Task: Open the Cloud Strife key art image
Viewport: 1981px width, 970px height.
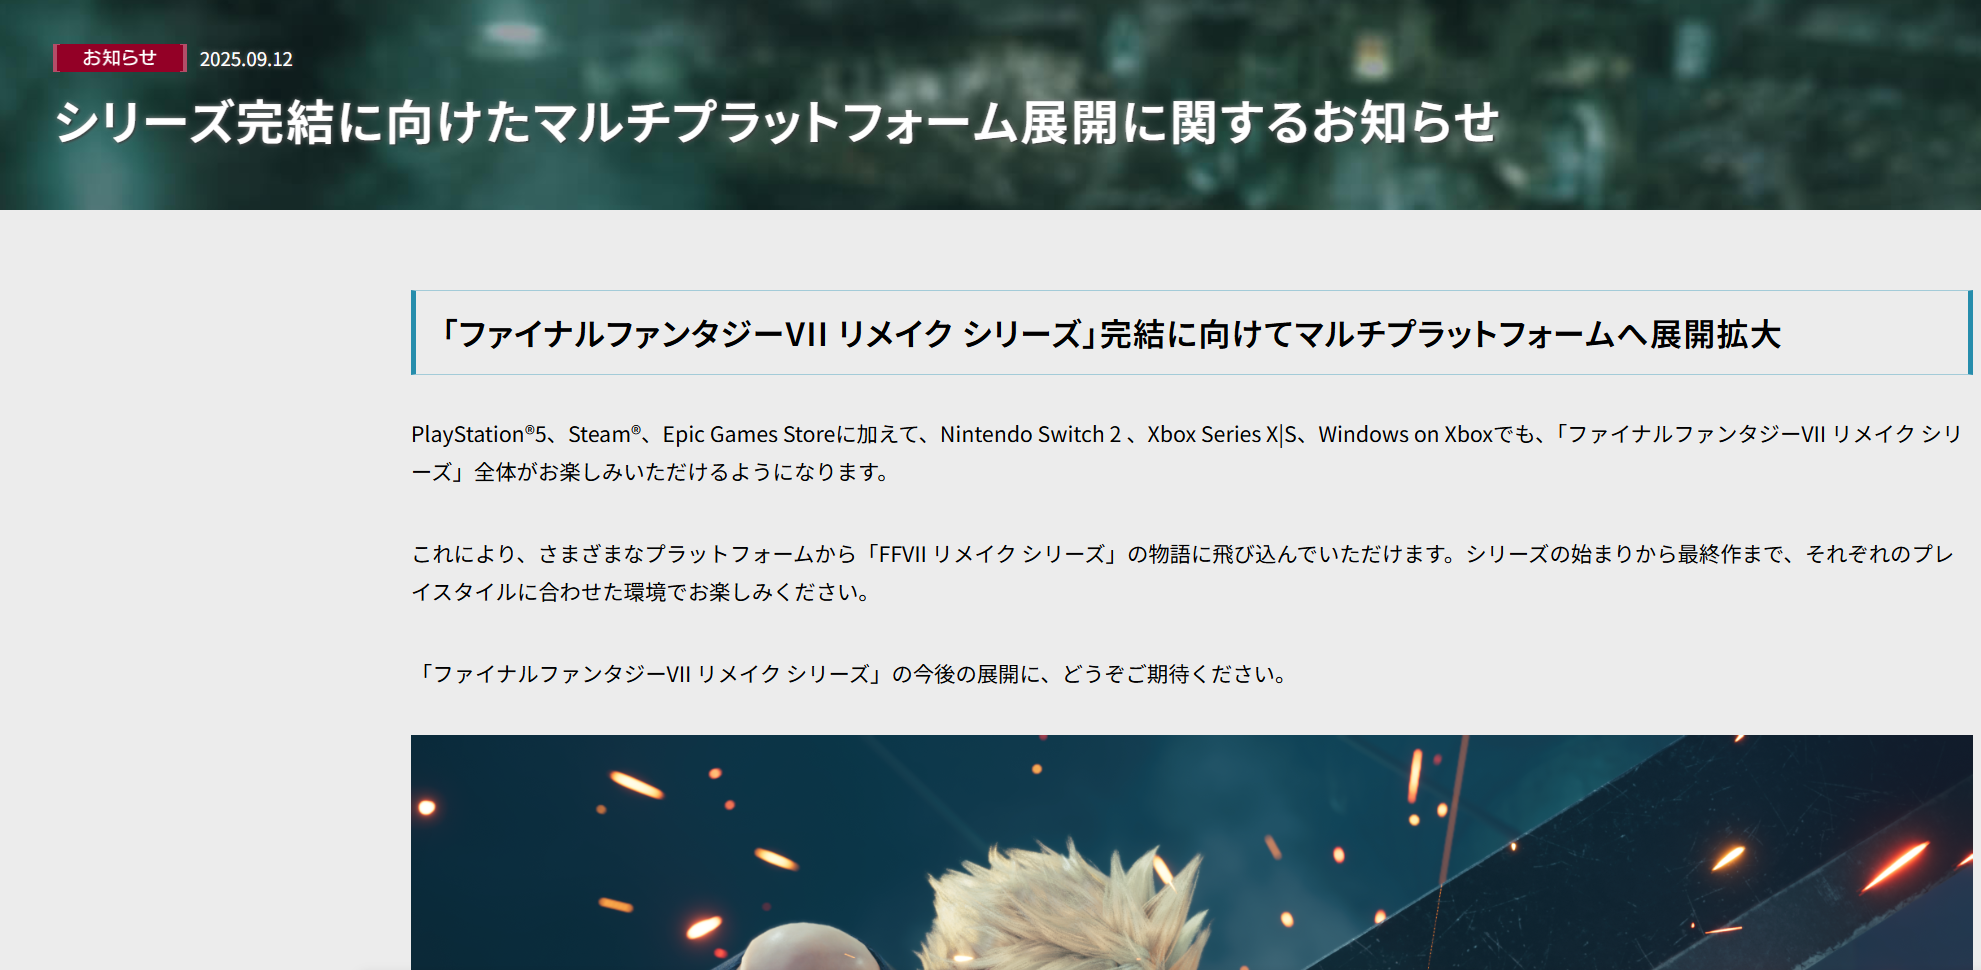Action: 1192,852
